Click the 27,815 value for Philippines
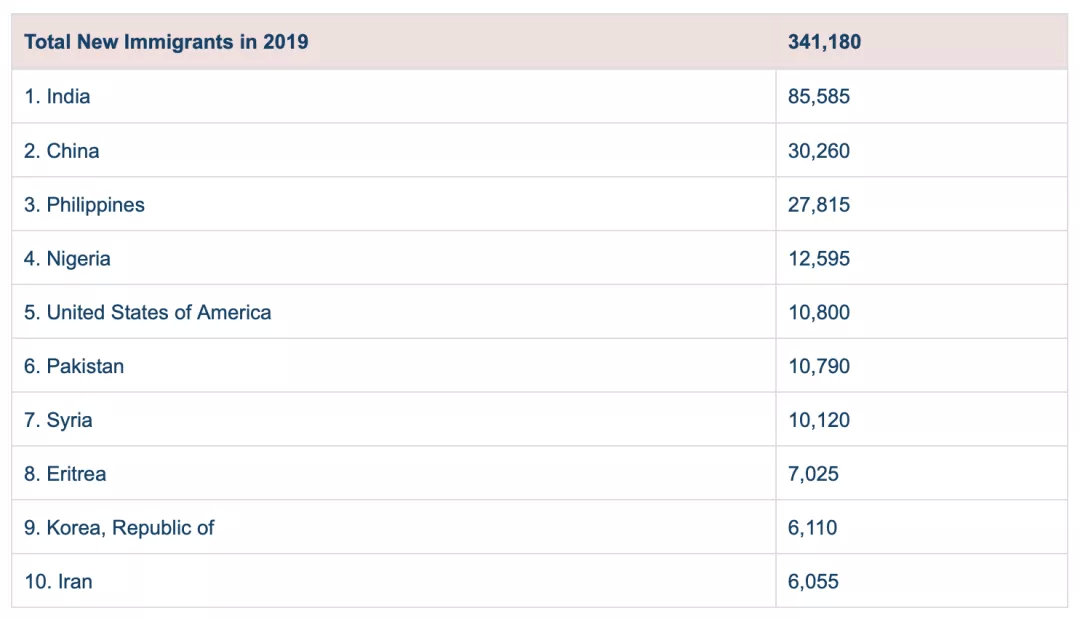Image resolution: width=1080 pixels, height=619 pixels. 818,205
